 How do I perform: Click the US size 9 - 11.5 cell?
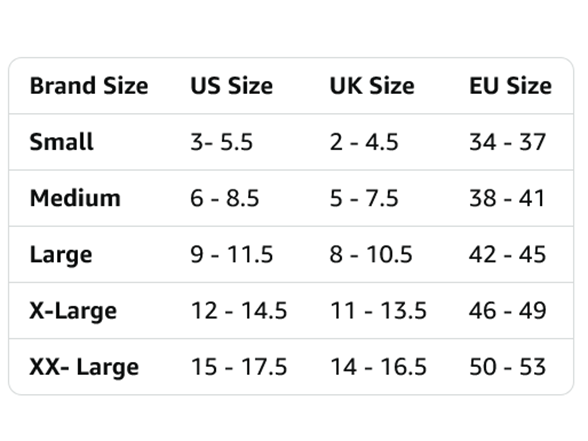pyautogui.click(x=232, y=255)
